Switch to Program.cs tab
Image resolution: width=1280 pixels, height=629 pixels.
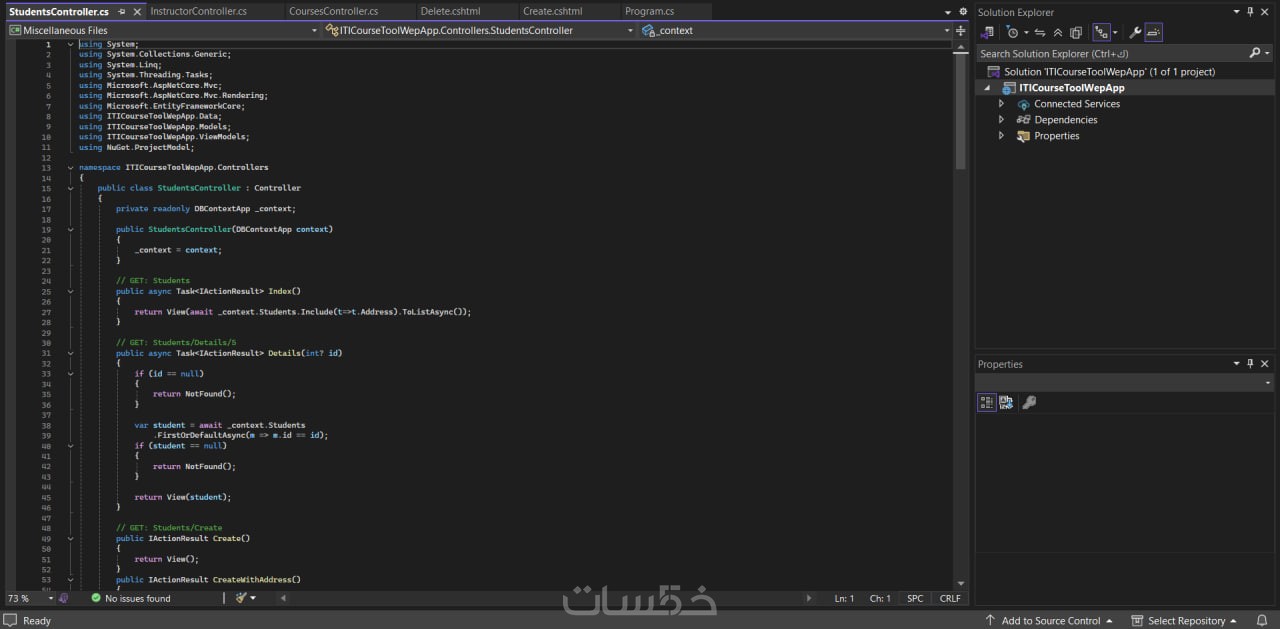(x=649, y=11)
